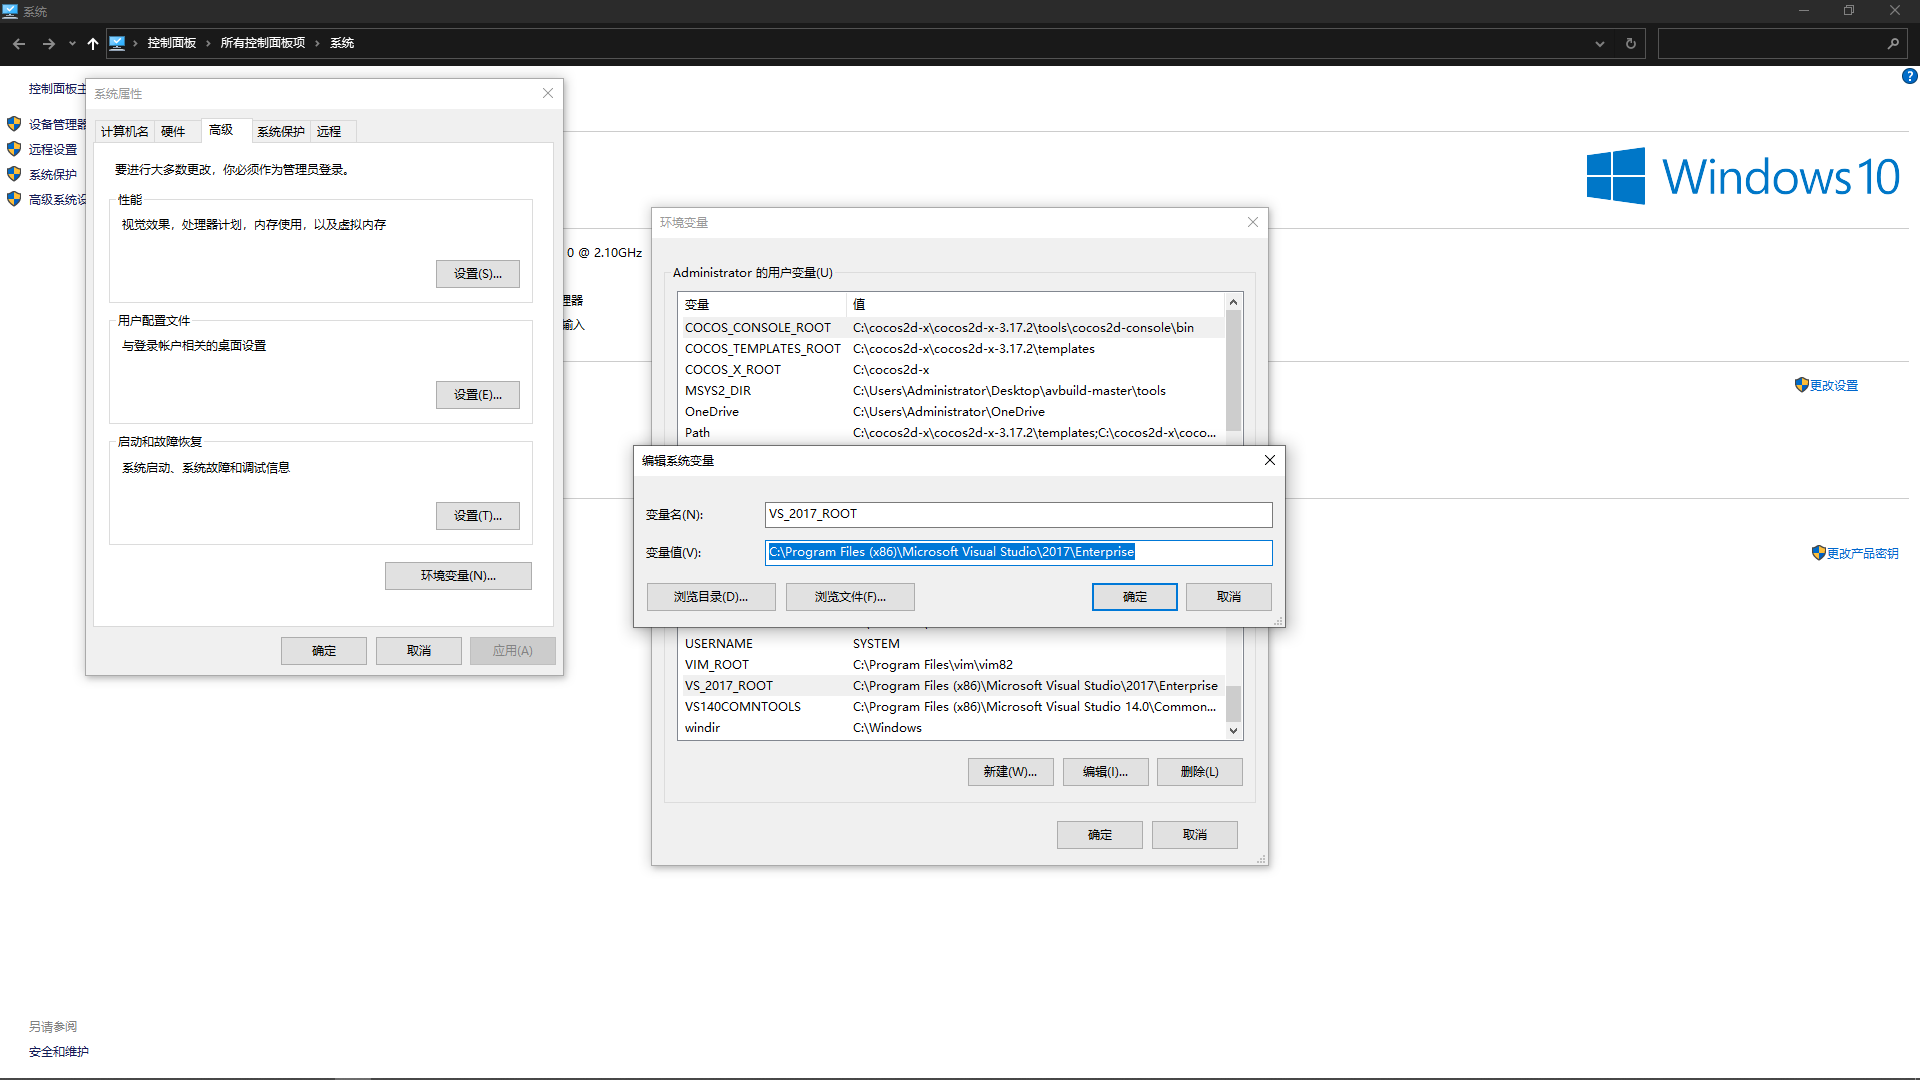Confirm the edit system variable dialog 确定
The width and height of the screenshot is (1920, 1080).
1134,596
